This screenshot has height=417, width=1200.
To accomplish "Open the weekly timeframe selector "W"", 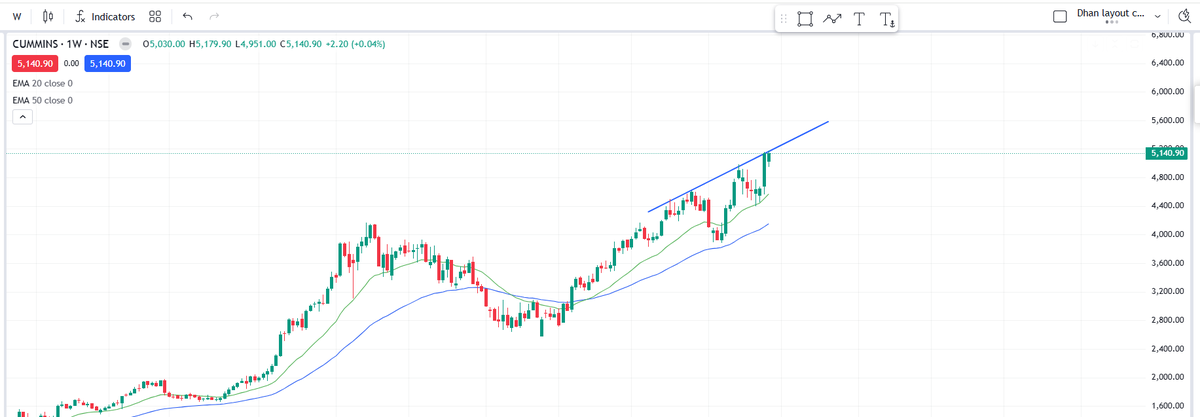I will tap(17, 17).
